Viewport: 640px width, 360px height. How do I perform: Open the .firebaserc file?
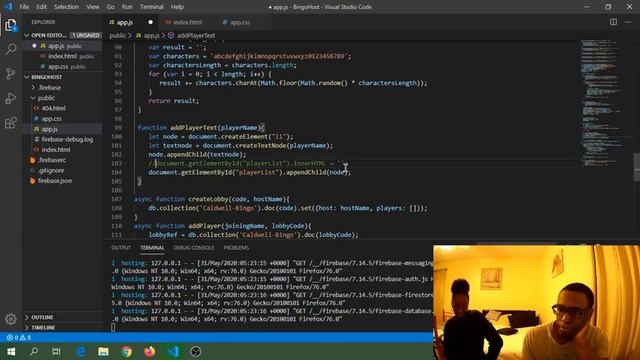point(51,160)
